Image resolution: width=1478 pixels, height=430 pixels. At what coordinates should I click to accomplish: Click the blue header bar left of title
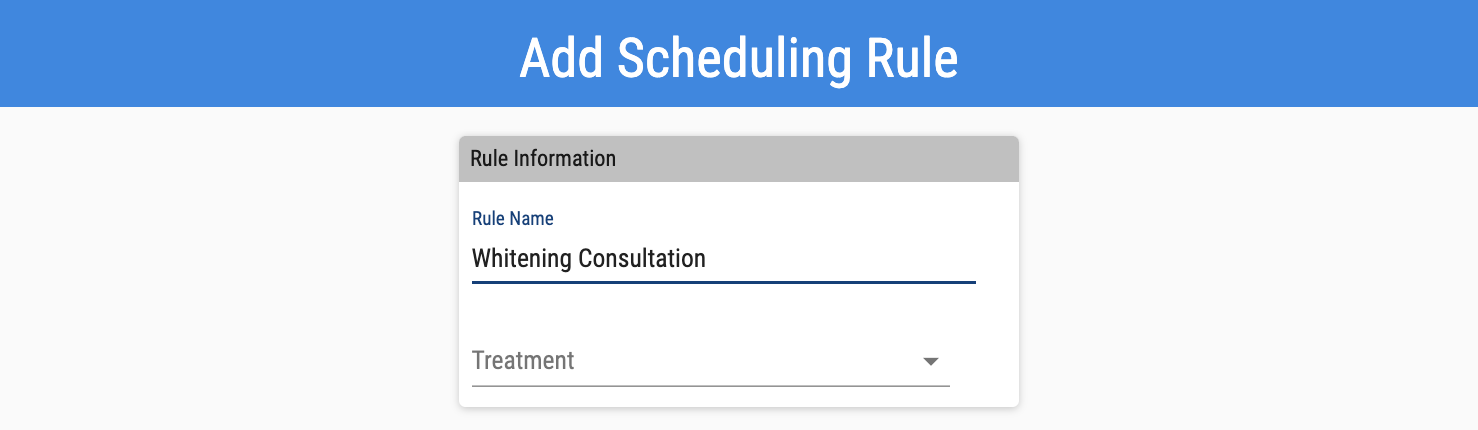coord(250,54)
